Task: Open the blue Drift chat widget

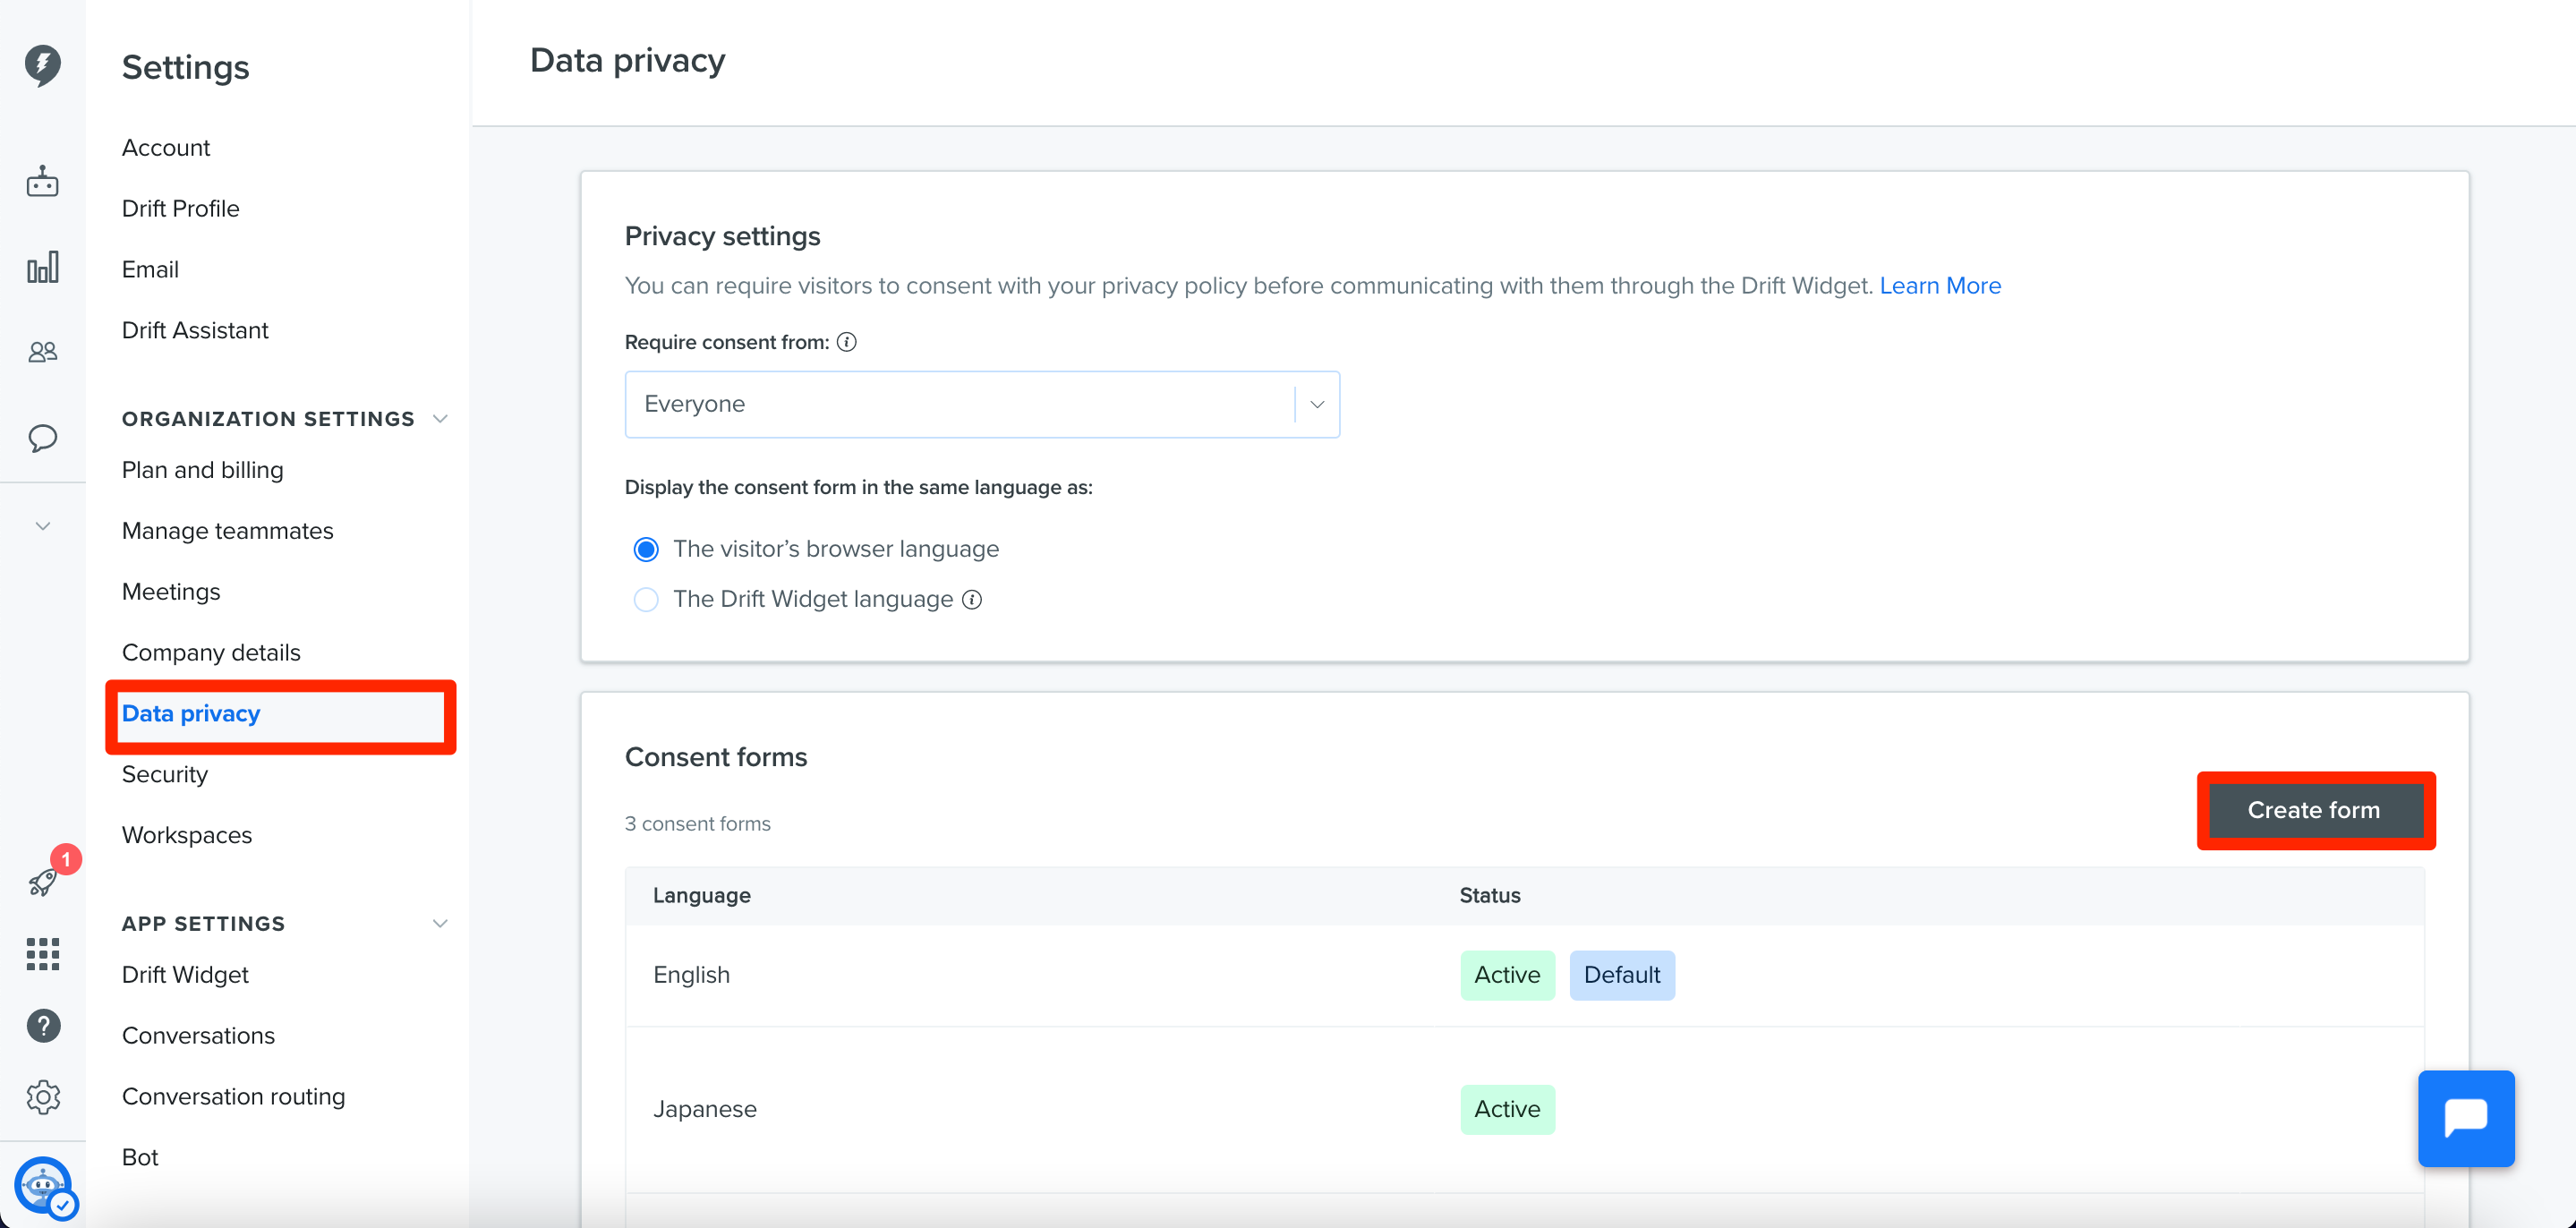Action: click(2465, 1118)
